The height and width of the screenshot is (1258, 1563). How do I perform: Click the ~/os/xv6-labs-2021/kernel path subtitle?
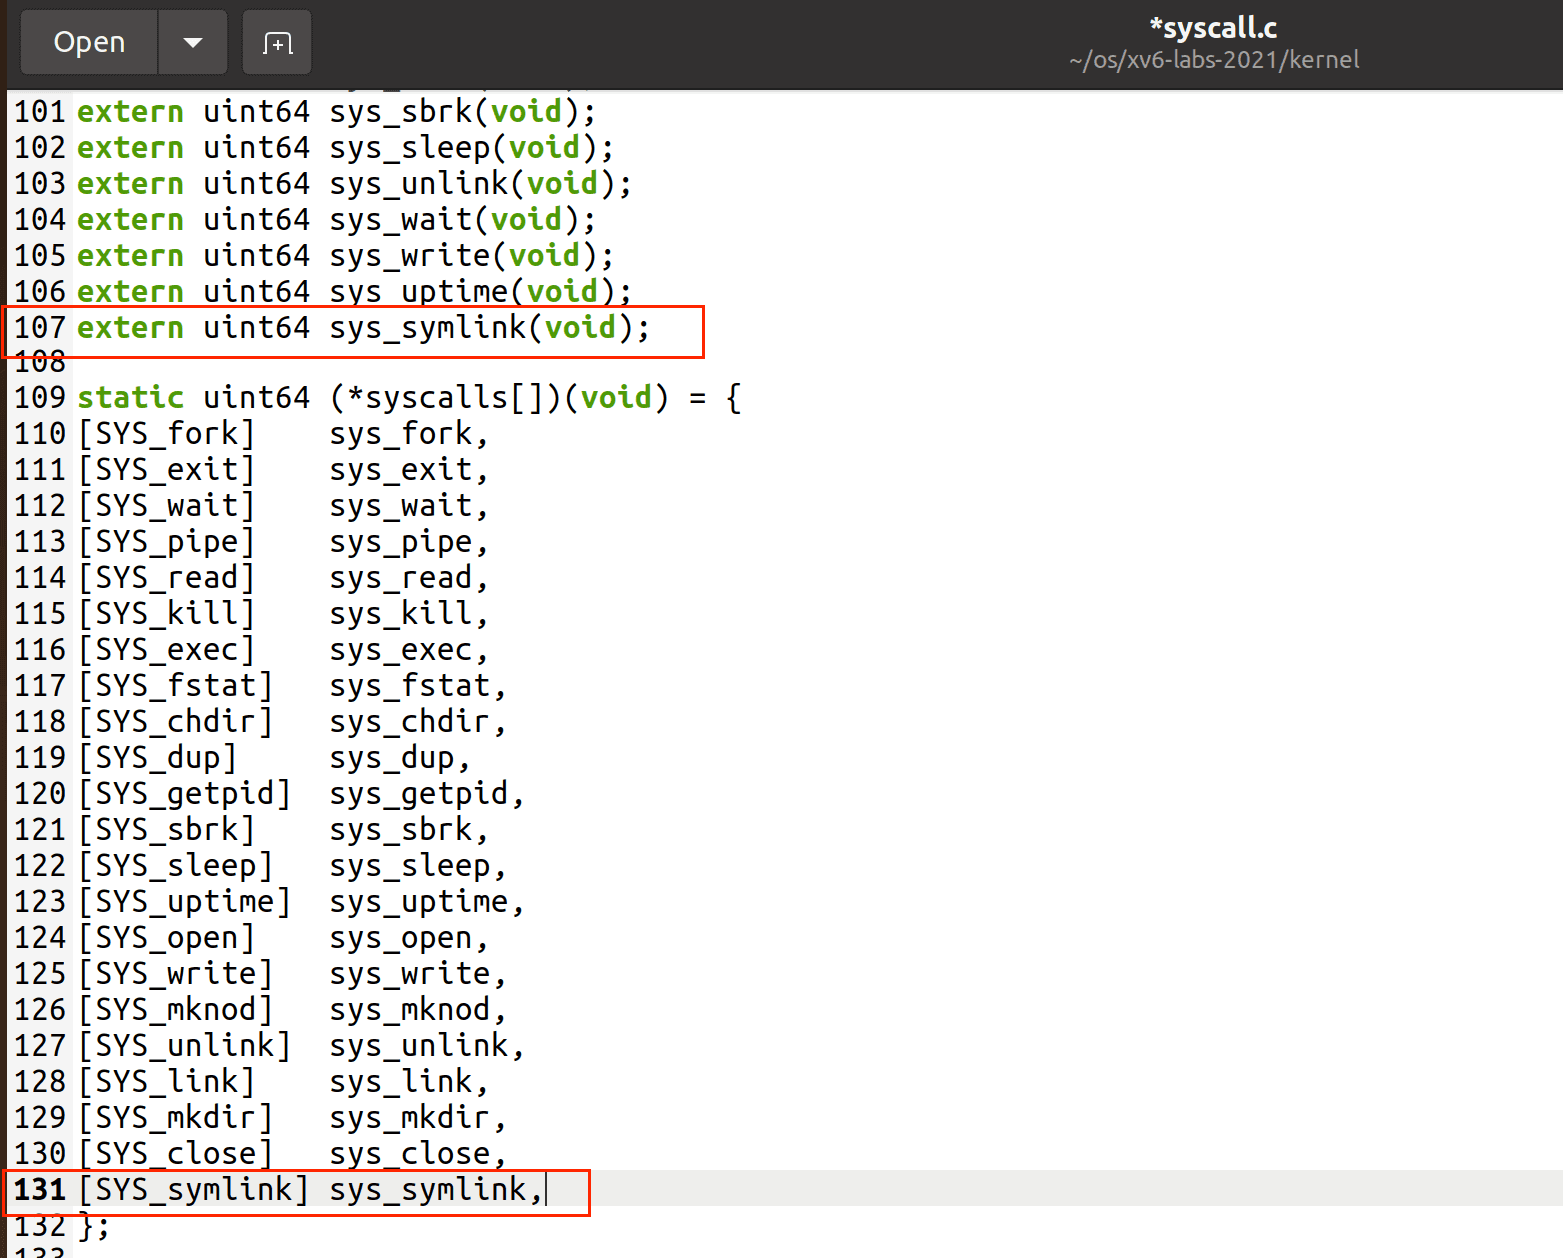coord(1213,60)
